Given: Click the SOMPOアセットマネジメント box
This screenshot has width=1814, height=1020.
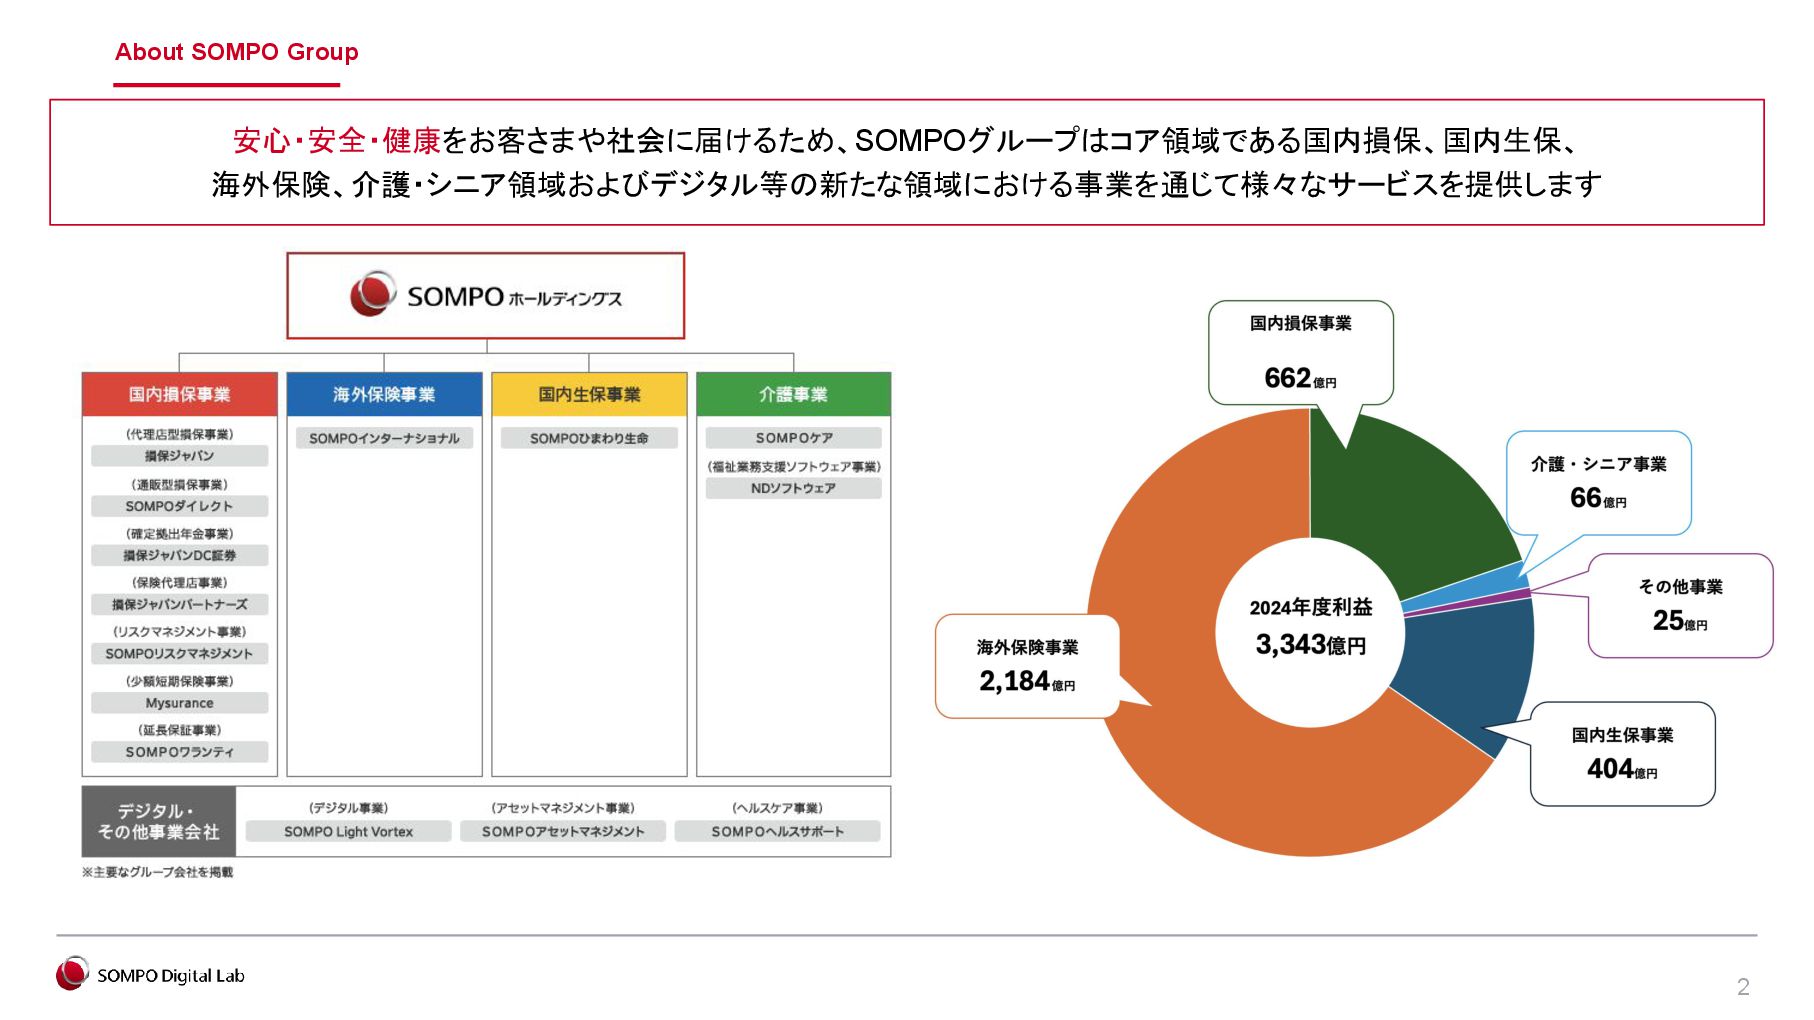Looking at the screenshot, I should click(x=563, y=831).
